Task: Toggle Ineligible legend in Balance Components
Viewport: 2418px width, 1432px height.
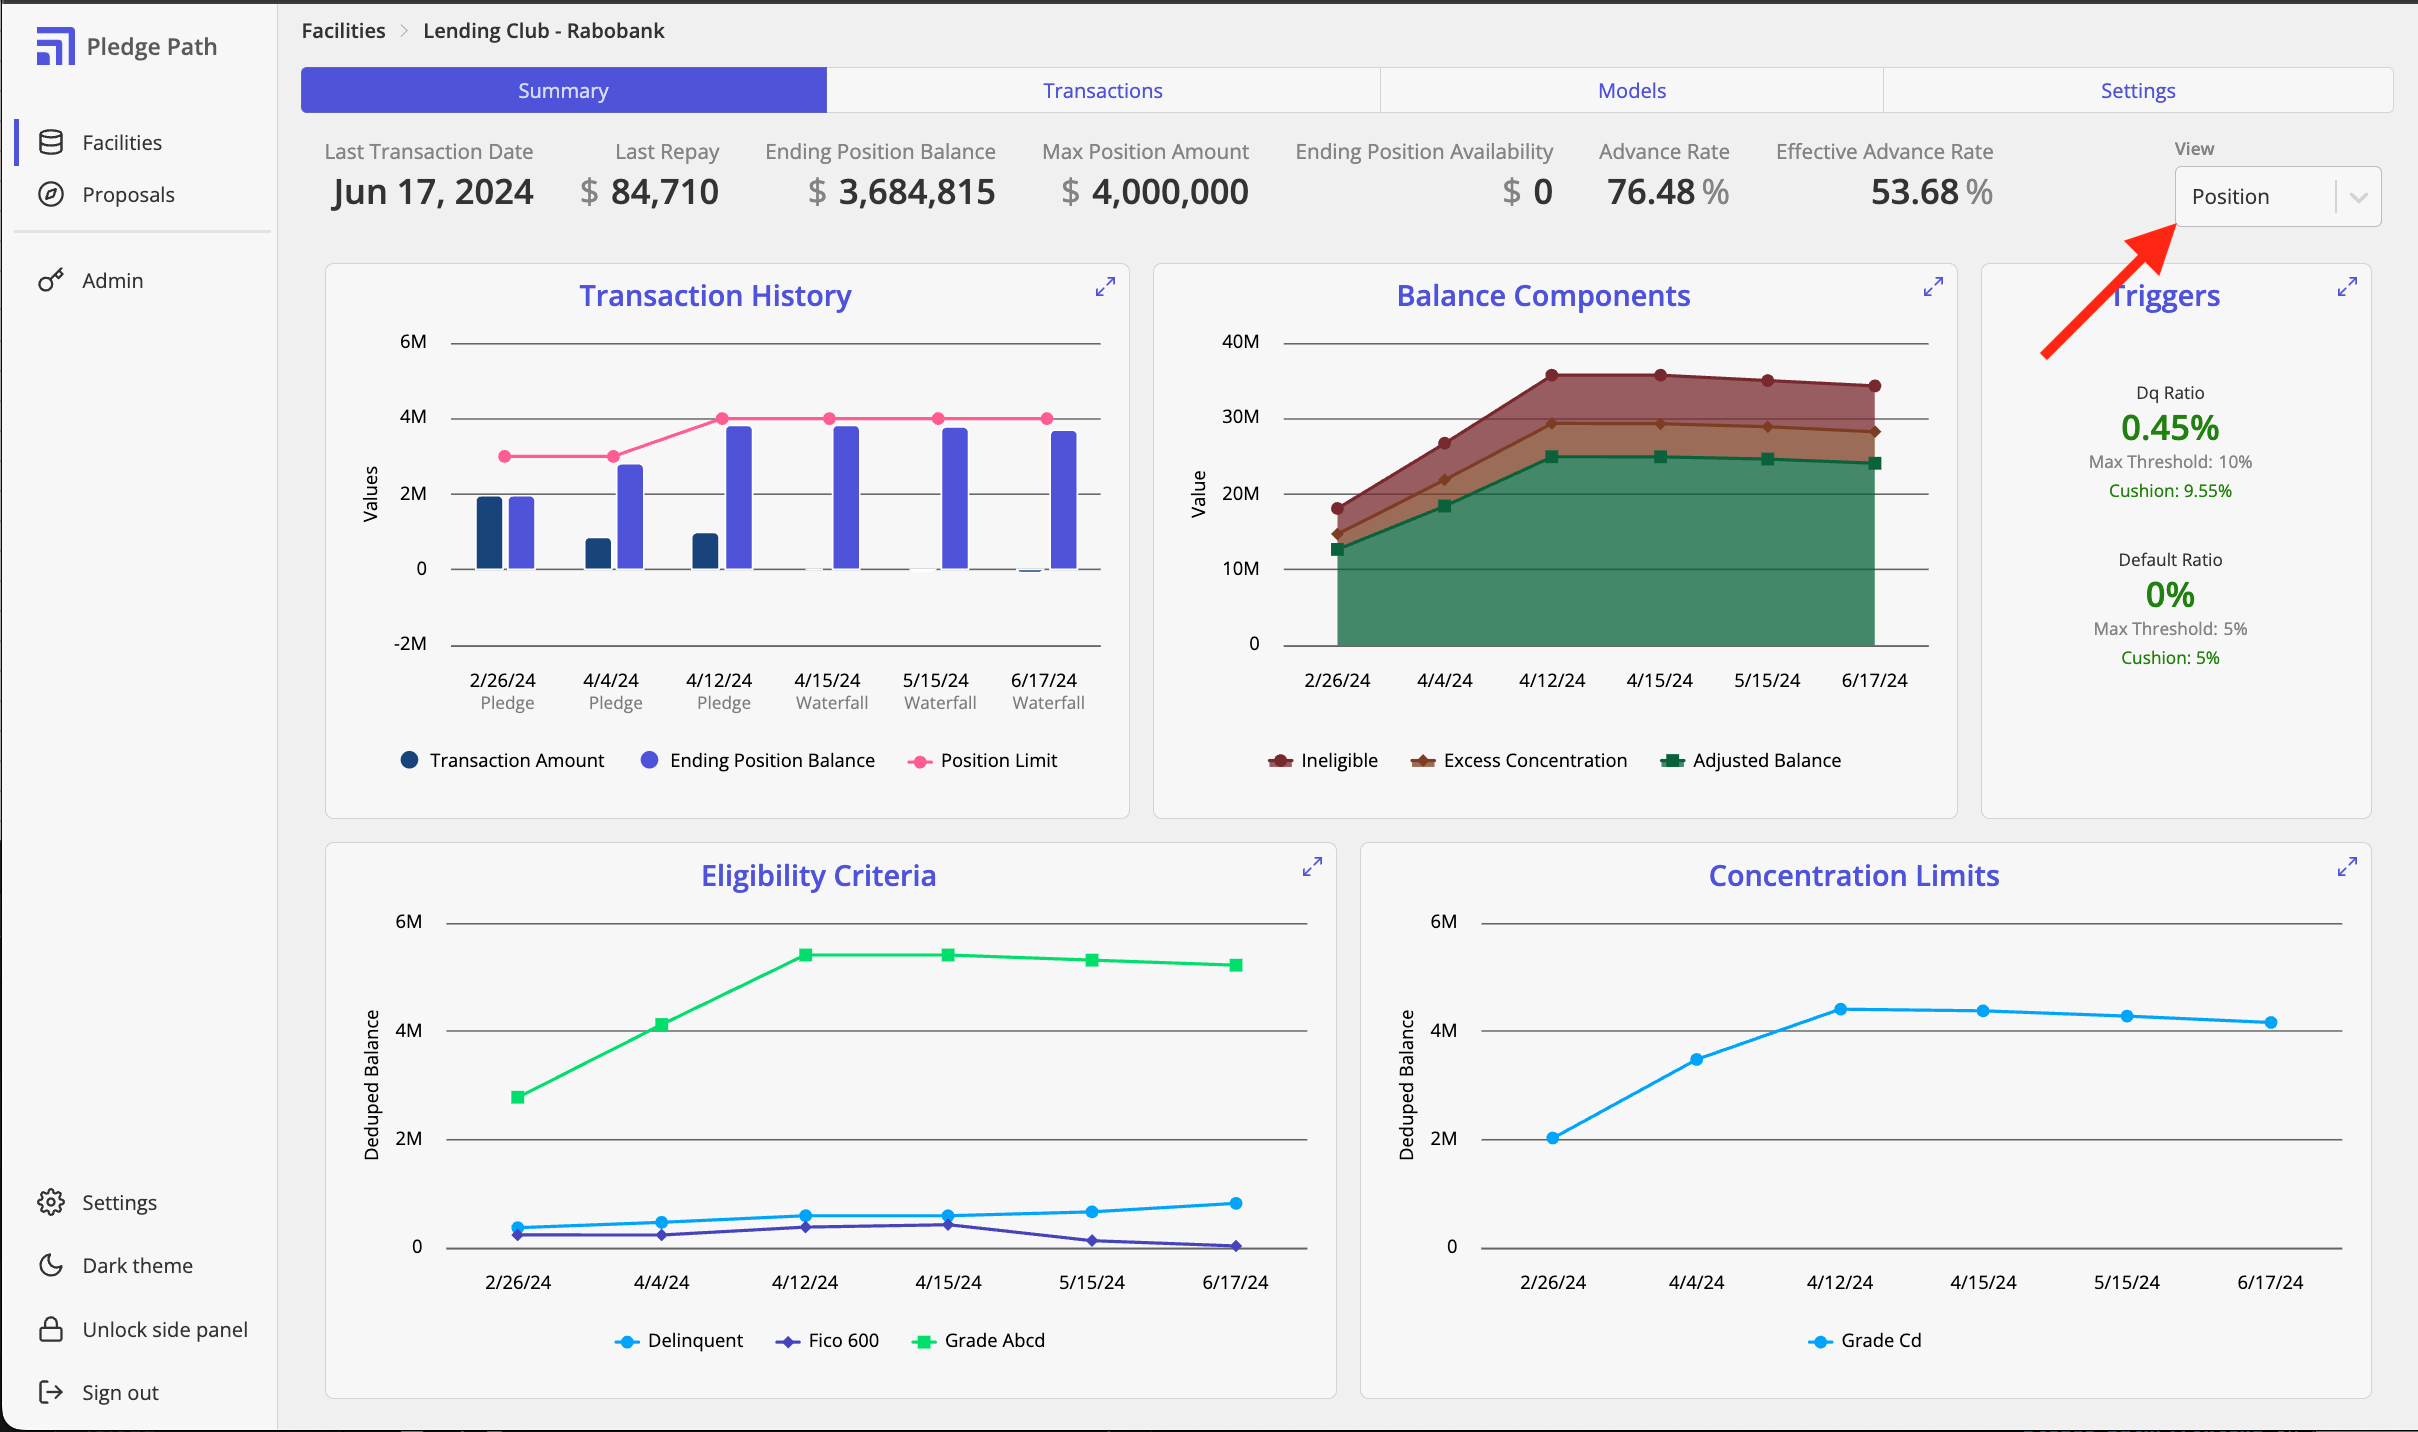Action: click(1338, 760)
